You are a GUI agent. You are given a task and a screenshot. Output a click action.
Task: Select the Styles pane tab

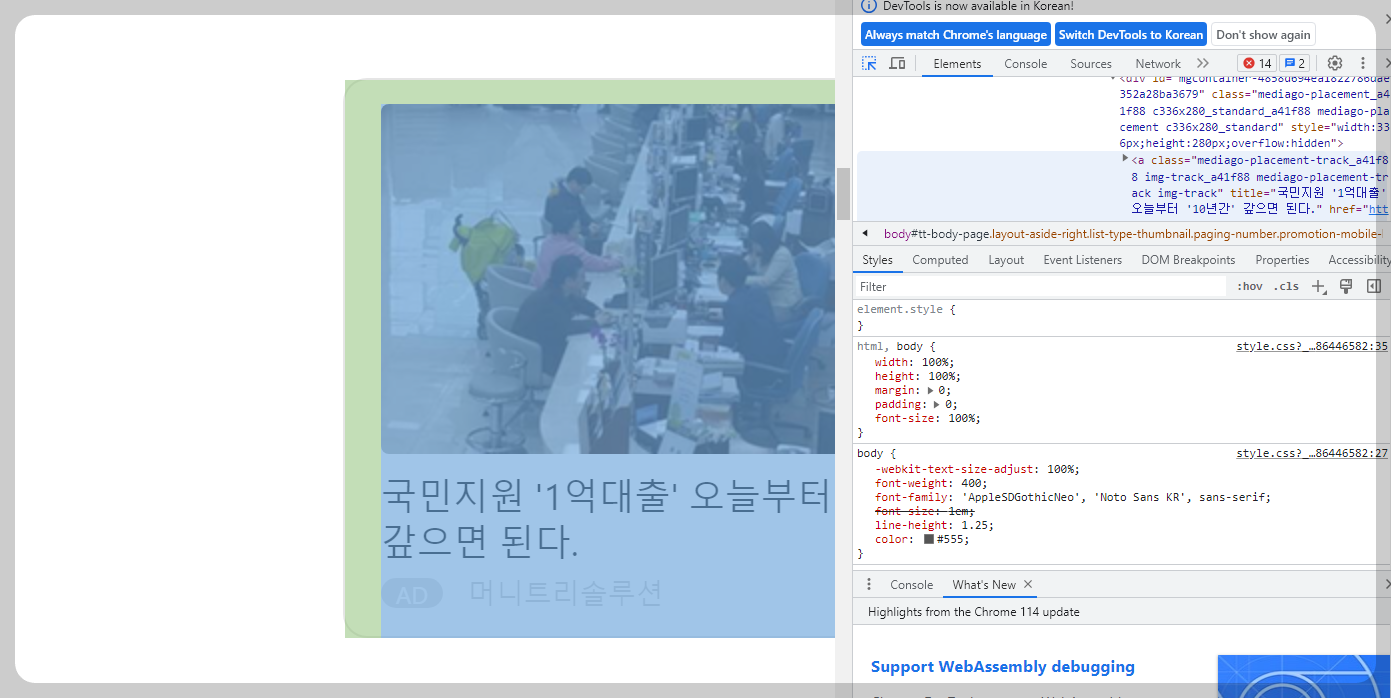877,260
